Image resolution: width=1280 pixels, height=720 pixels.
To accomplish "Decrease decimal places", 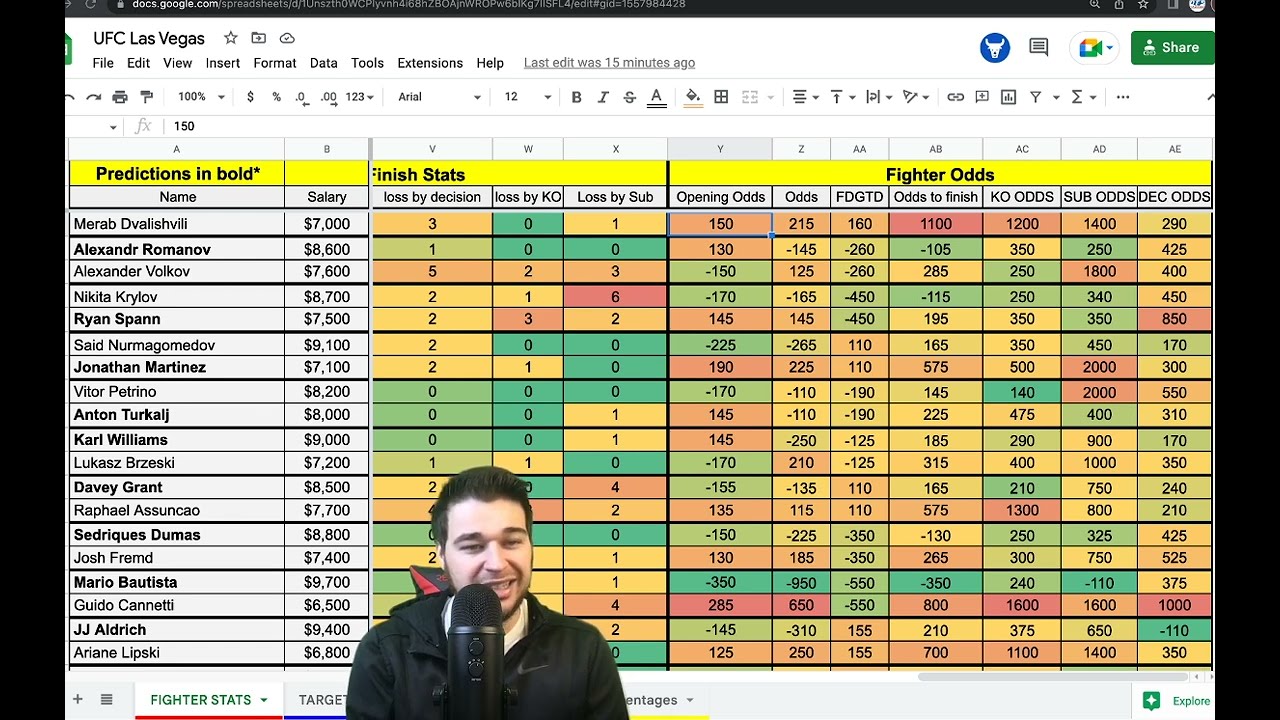I will (301, 97).
